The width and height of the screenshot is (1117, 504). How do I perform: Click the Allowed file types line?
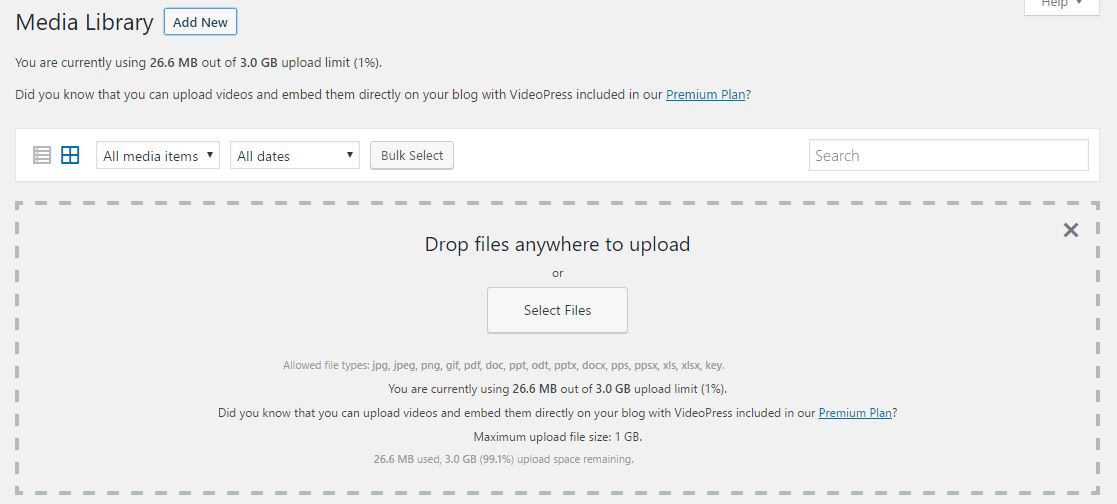[504, 366]
